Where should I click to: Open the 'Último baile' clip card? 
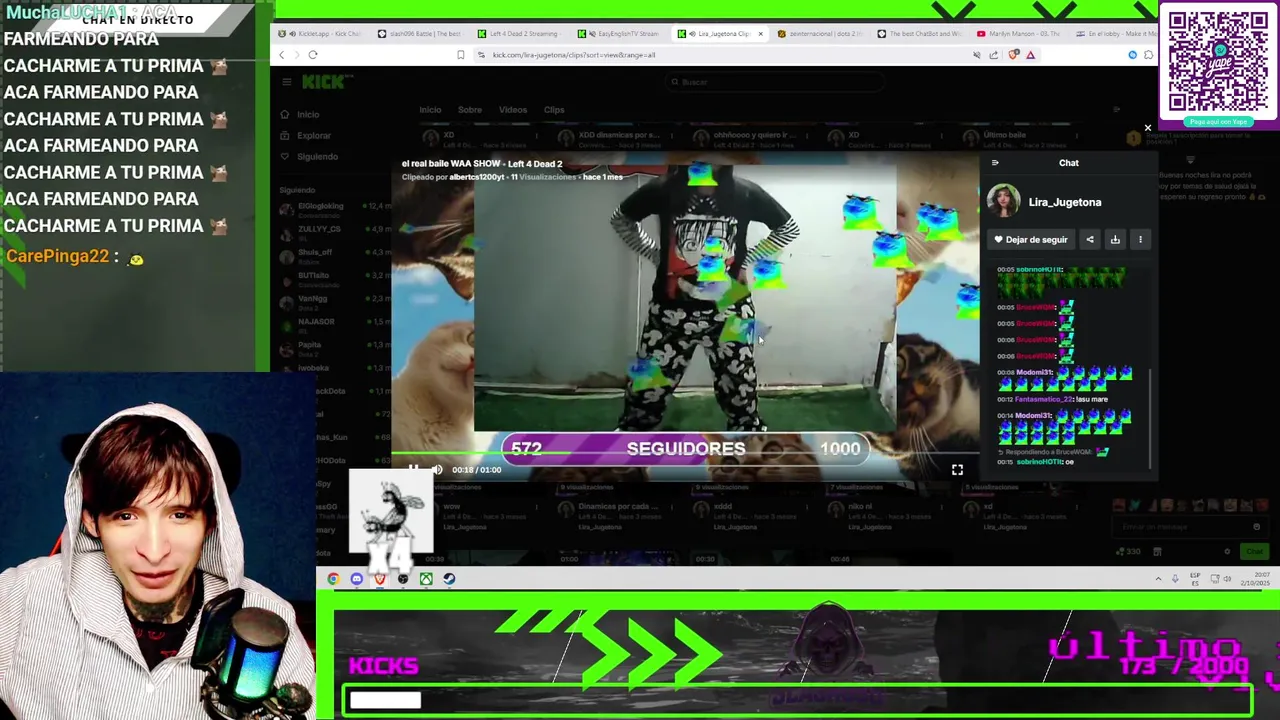[1020, 140]
